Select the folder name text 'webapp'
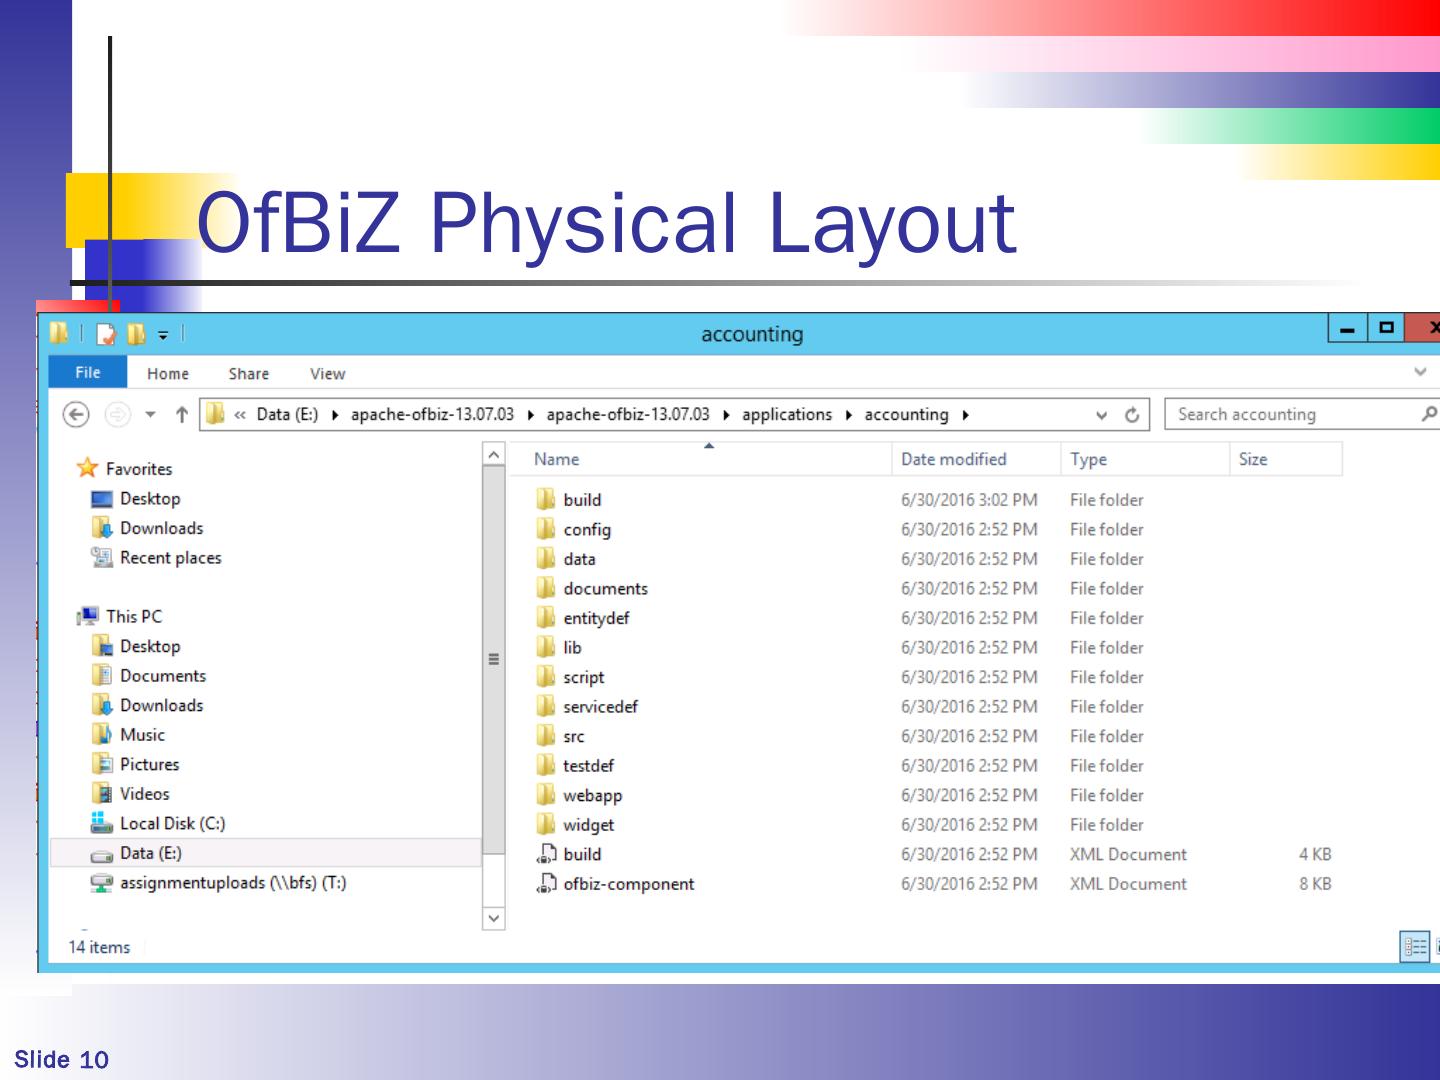This screenshot has height=1080, width=1440. click(x=592, y=795)
